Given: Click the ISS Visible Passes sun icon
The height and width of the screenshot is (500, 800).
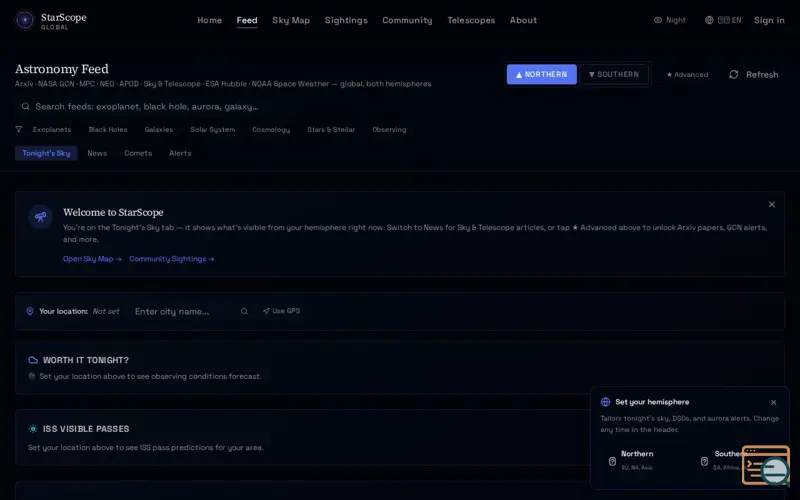Looking at the screenshot, I should tap(33, 429).
